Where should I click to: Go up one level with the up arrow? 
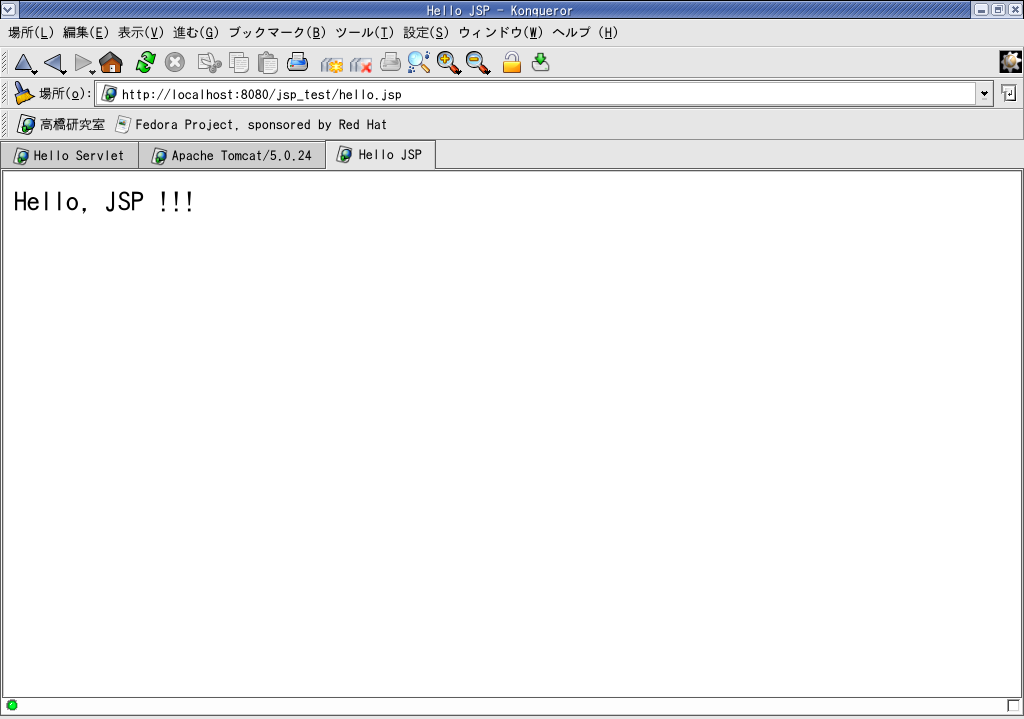(x=23, y=63)
